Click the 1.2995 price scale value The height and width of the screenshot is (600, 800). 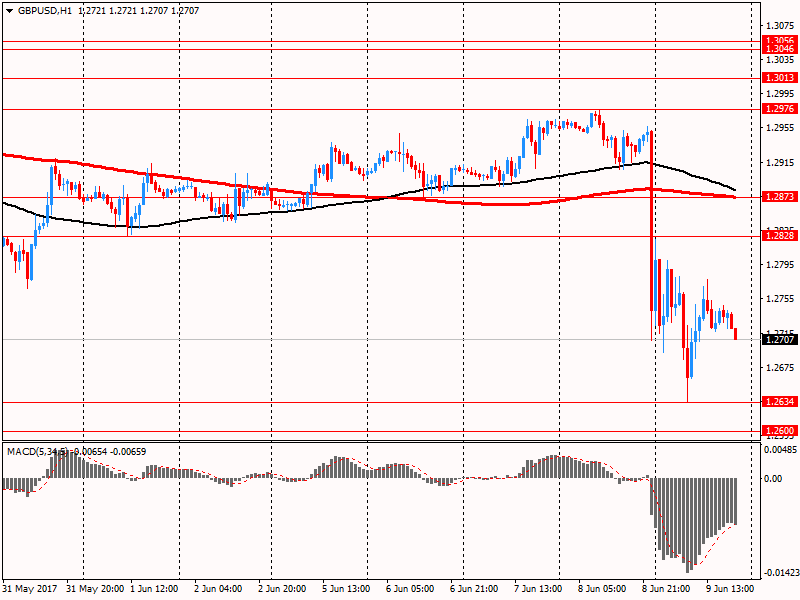(x=781, y=93)
